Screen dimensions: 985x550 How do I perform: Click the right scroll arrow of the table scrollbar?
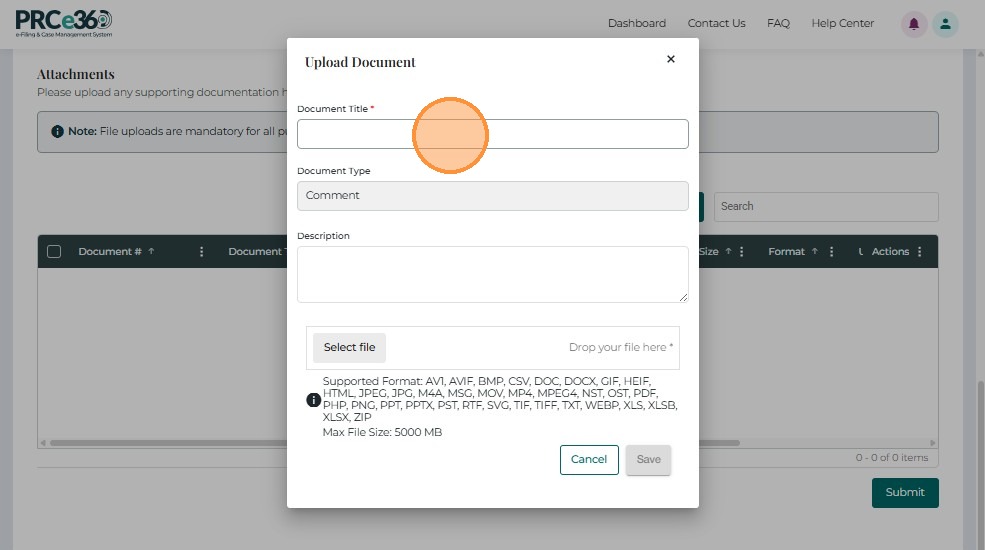point(933,443)
